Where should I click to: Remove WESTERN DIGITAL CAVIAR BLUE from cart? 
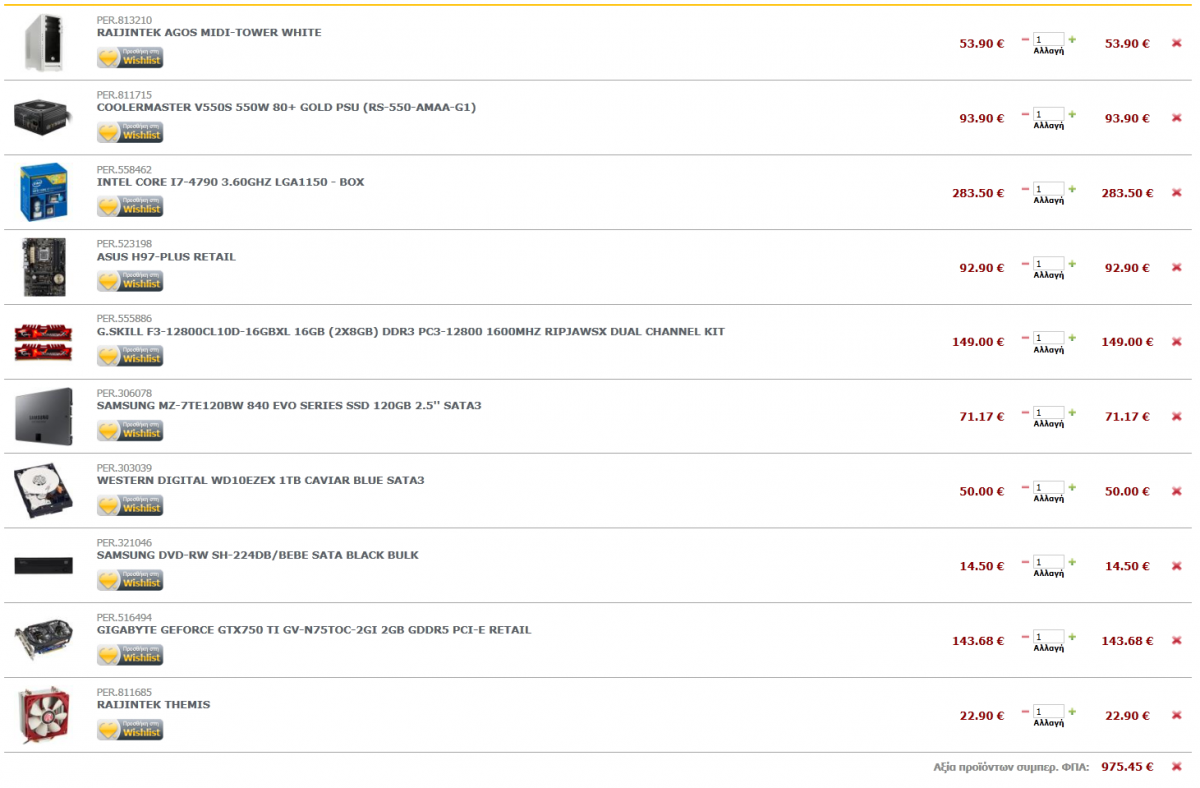(x=1176, y=491)
